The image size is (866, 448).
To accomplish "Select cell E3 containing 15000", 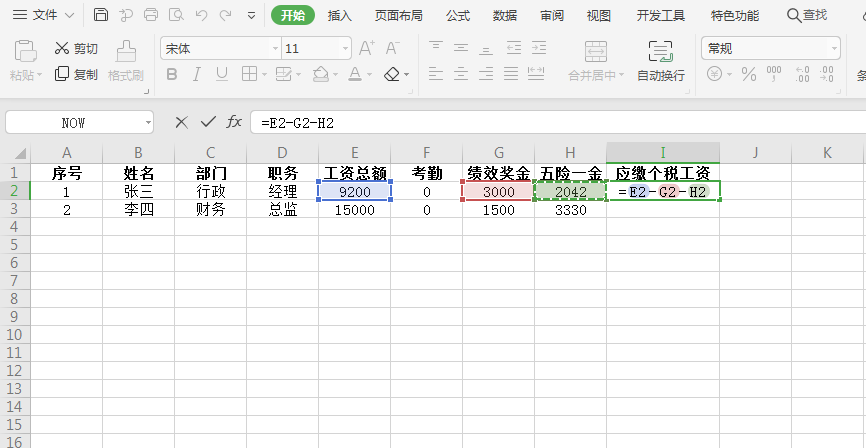I will (x=355, y=210).
